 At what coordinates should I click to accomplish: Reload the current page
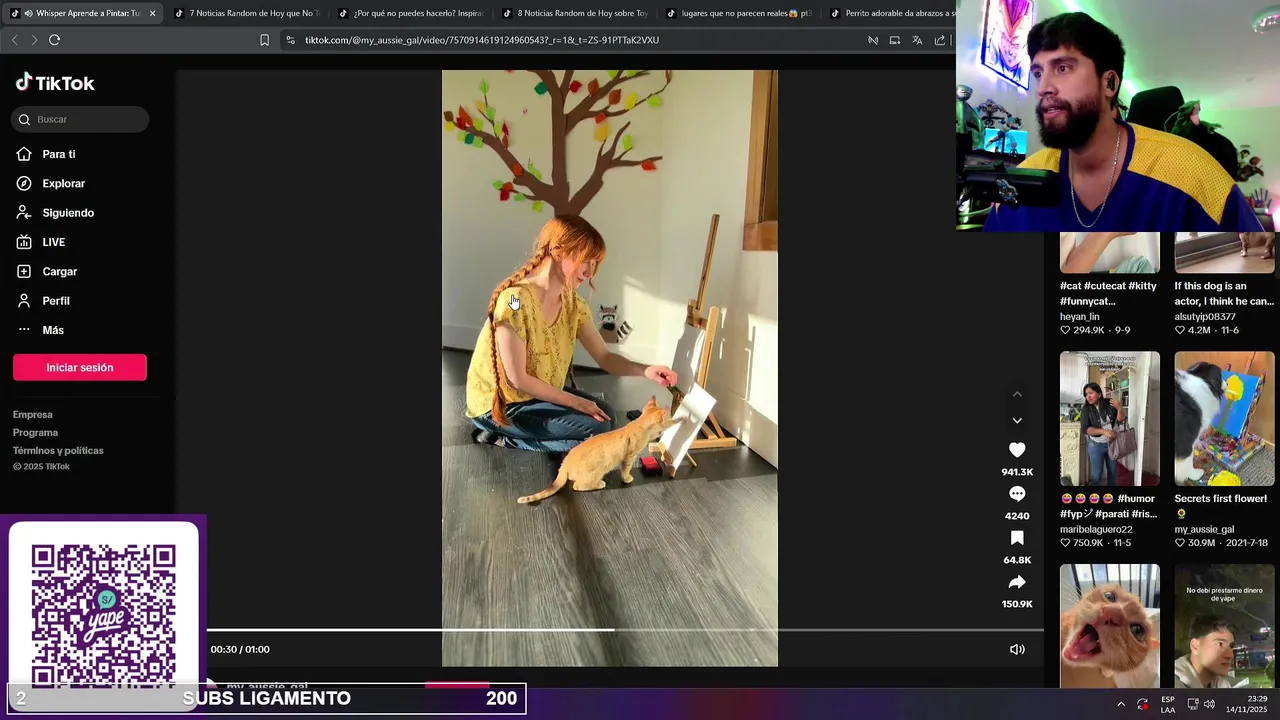coord(54,40)
